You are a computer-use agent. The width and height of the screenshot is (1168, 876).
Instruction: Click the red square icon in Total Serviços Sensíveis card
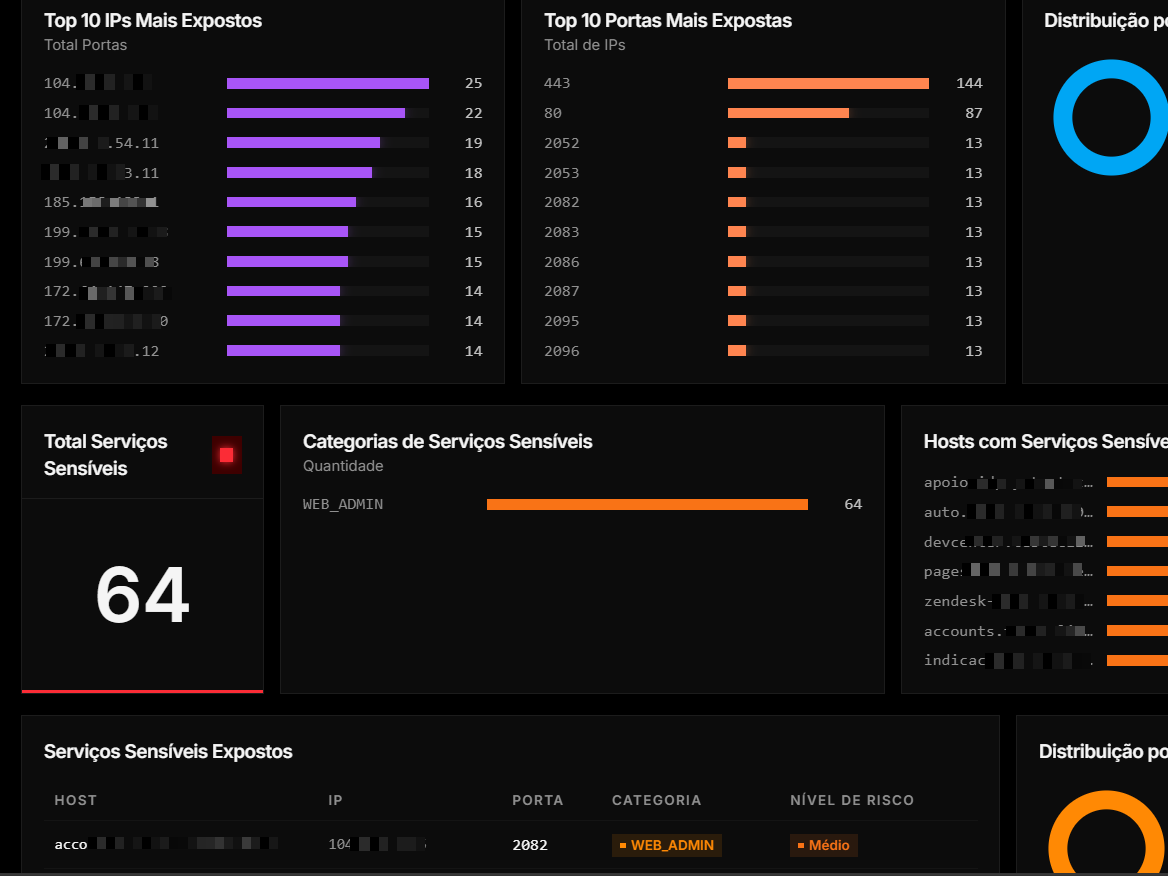[x=226, y=455]
